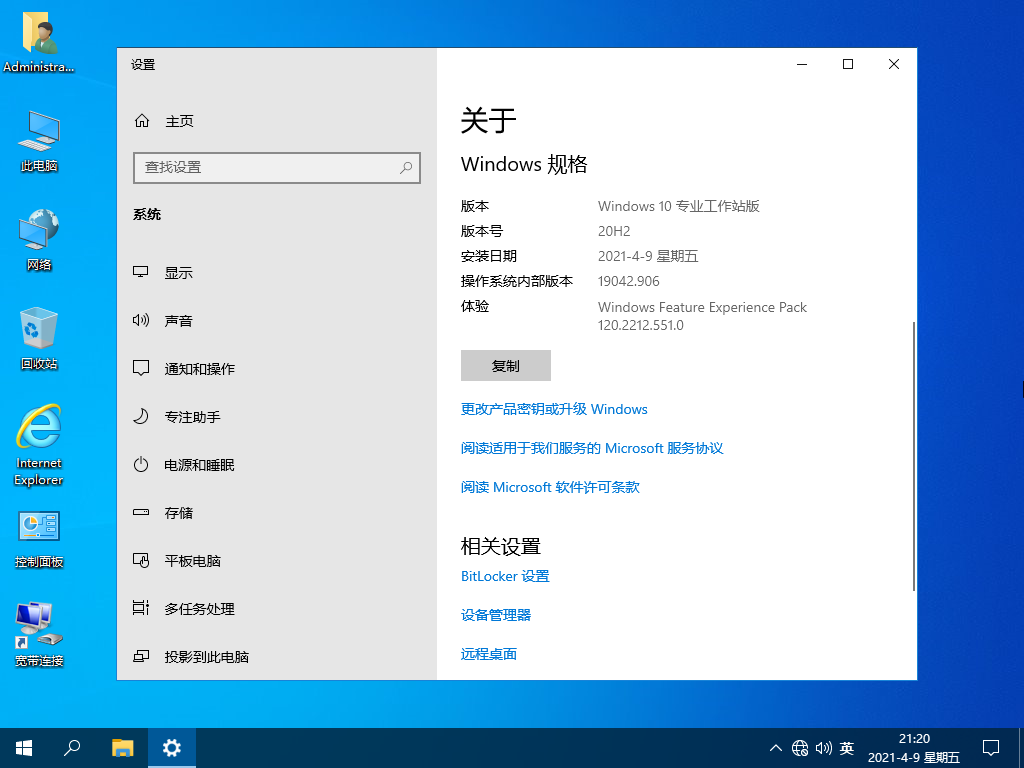Click the home icon beside 主页
Viewport: 1024px width, 768px height.
pyautogui.click(x=142, y=121)
